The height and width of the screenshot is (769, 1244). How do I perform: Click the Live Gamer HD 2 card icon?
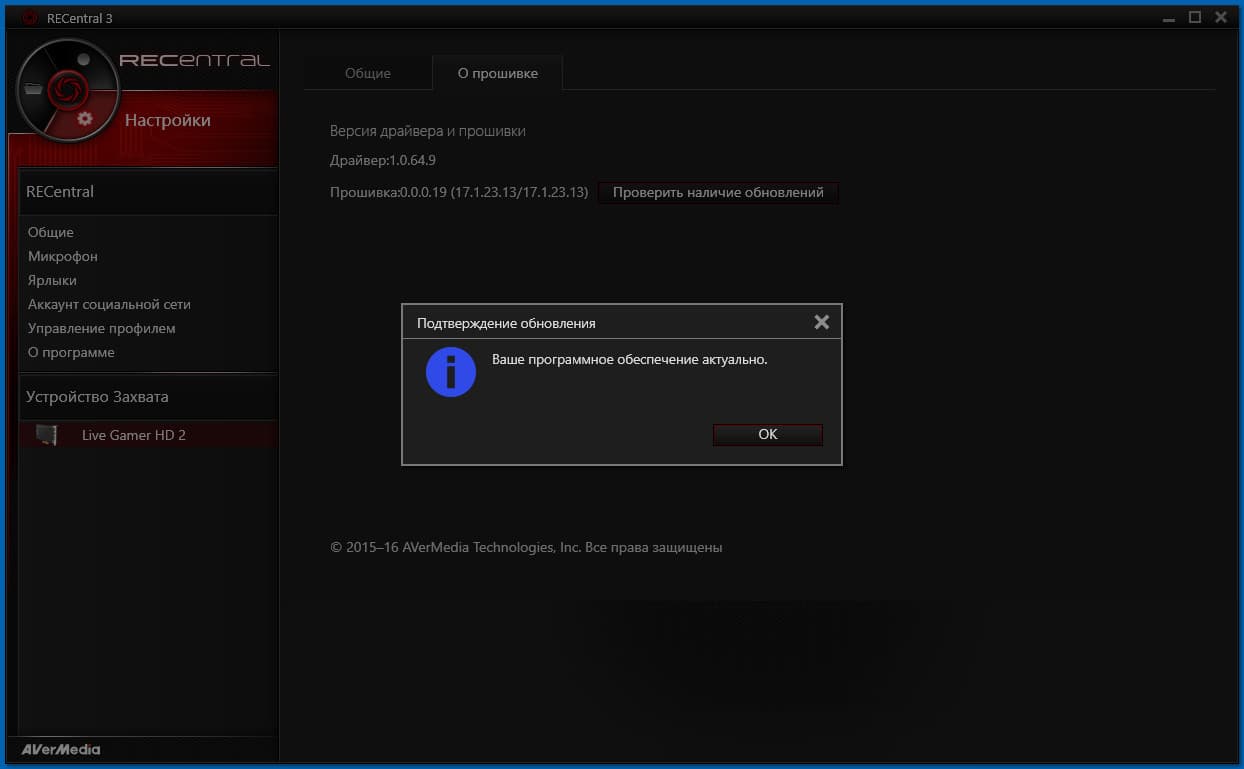(x=46, y=435)
